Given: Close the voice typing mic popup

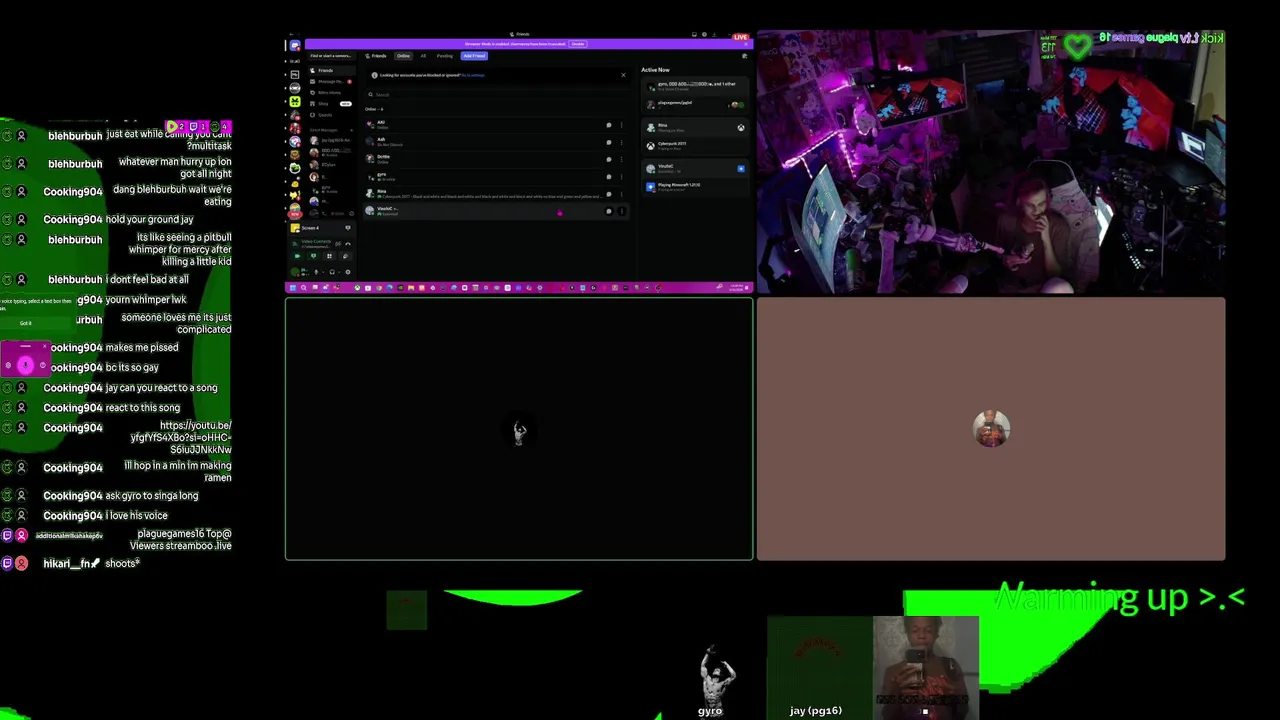Looking at the screenshot, I should click(x=44, y=346).
